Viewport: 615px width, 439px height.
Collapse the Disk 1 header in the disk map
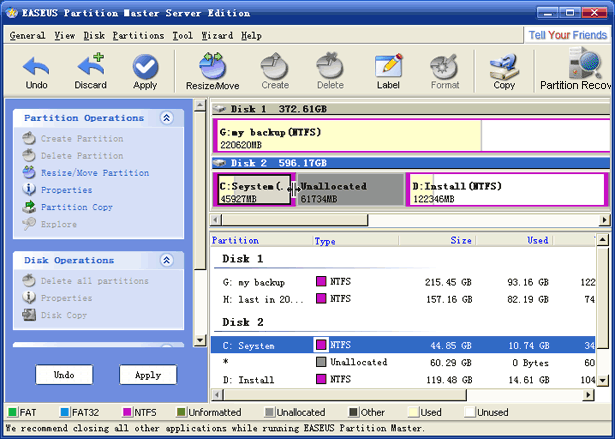(x=221, y=108)
